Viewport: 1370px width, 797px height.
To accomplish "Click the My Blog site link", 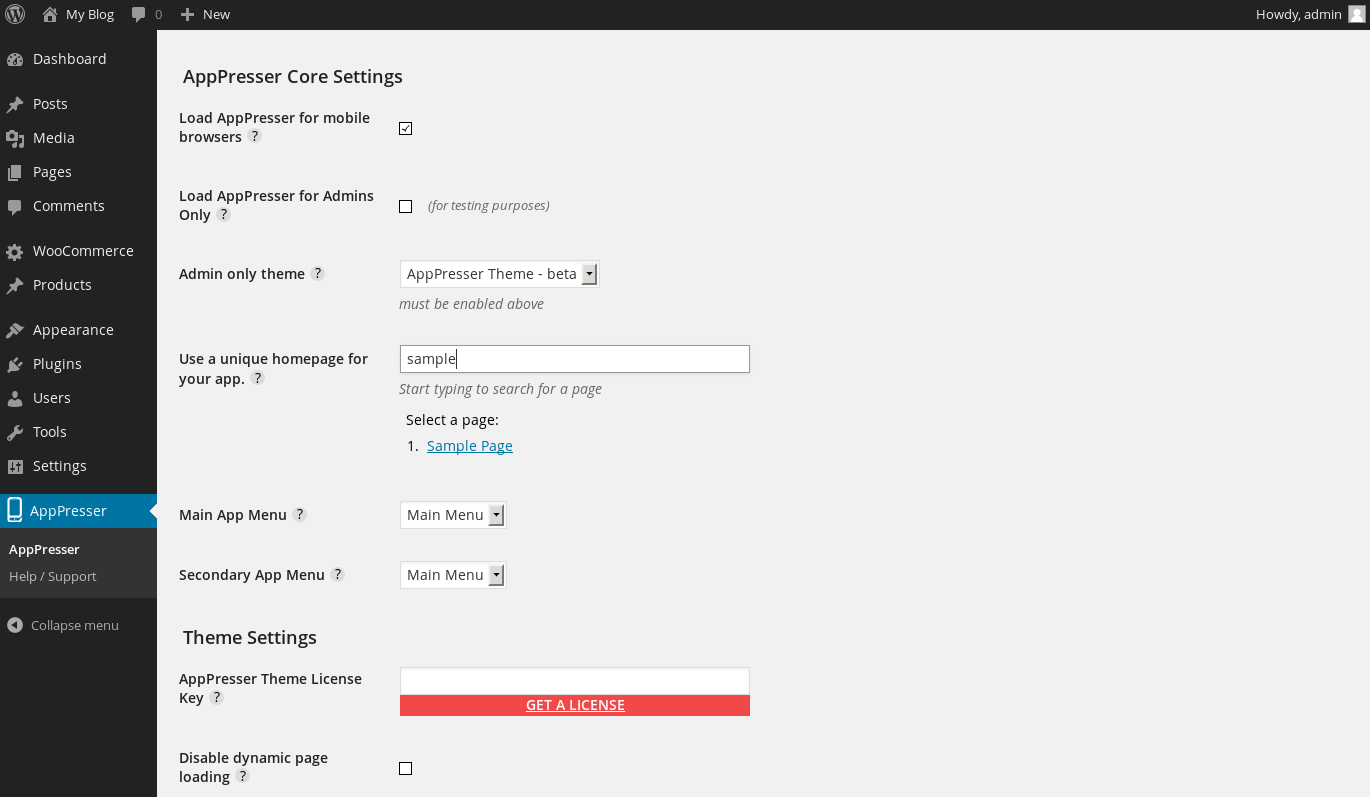I will [x=90, y=14].
